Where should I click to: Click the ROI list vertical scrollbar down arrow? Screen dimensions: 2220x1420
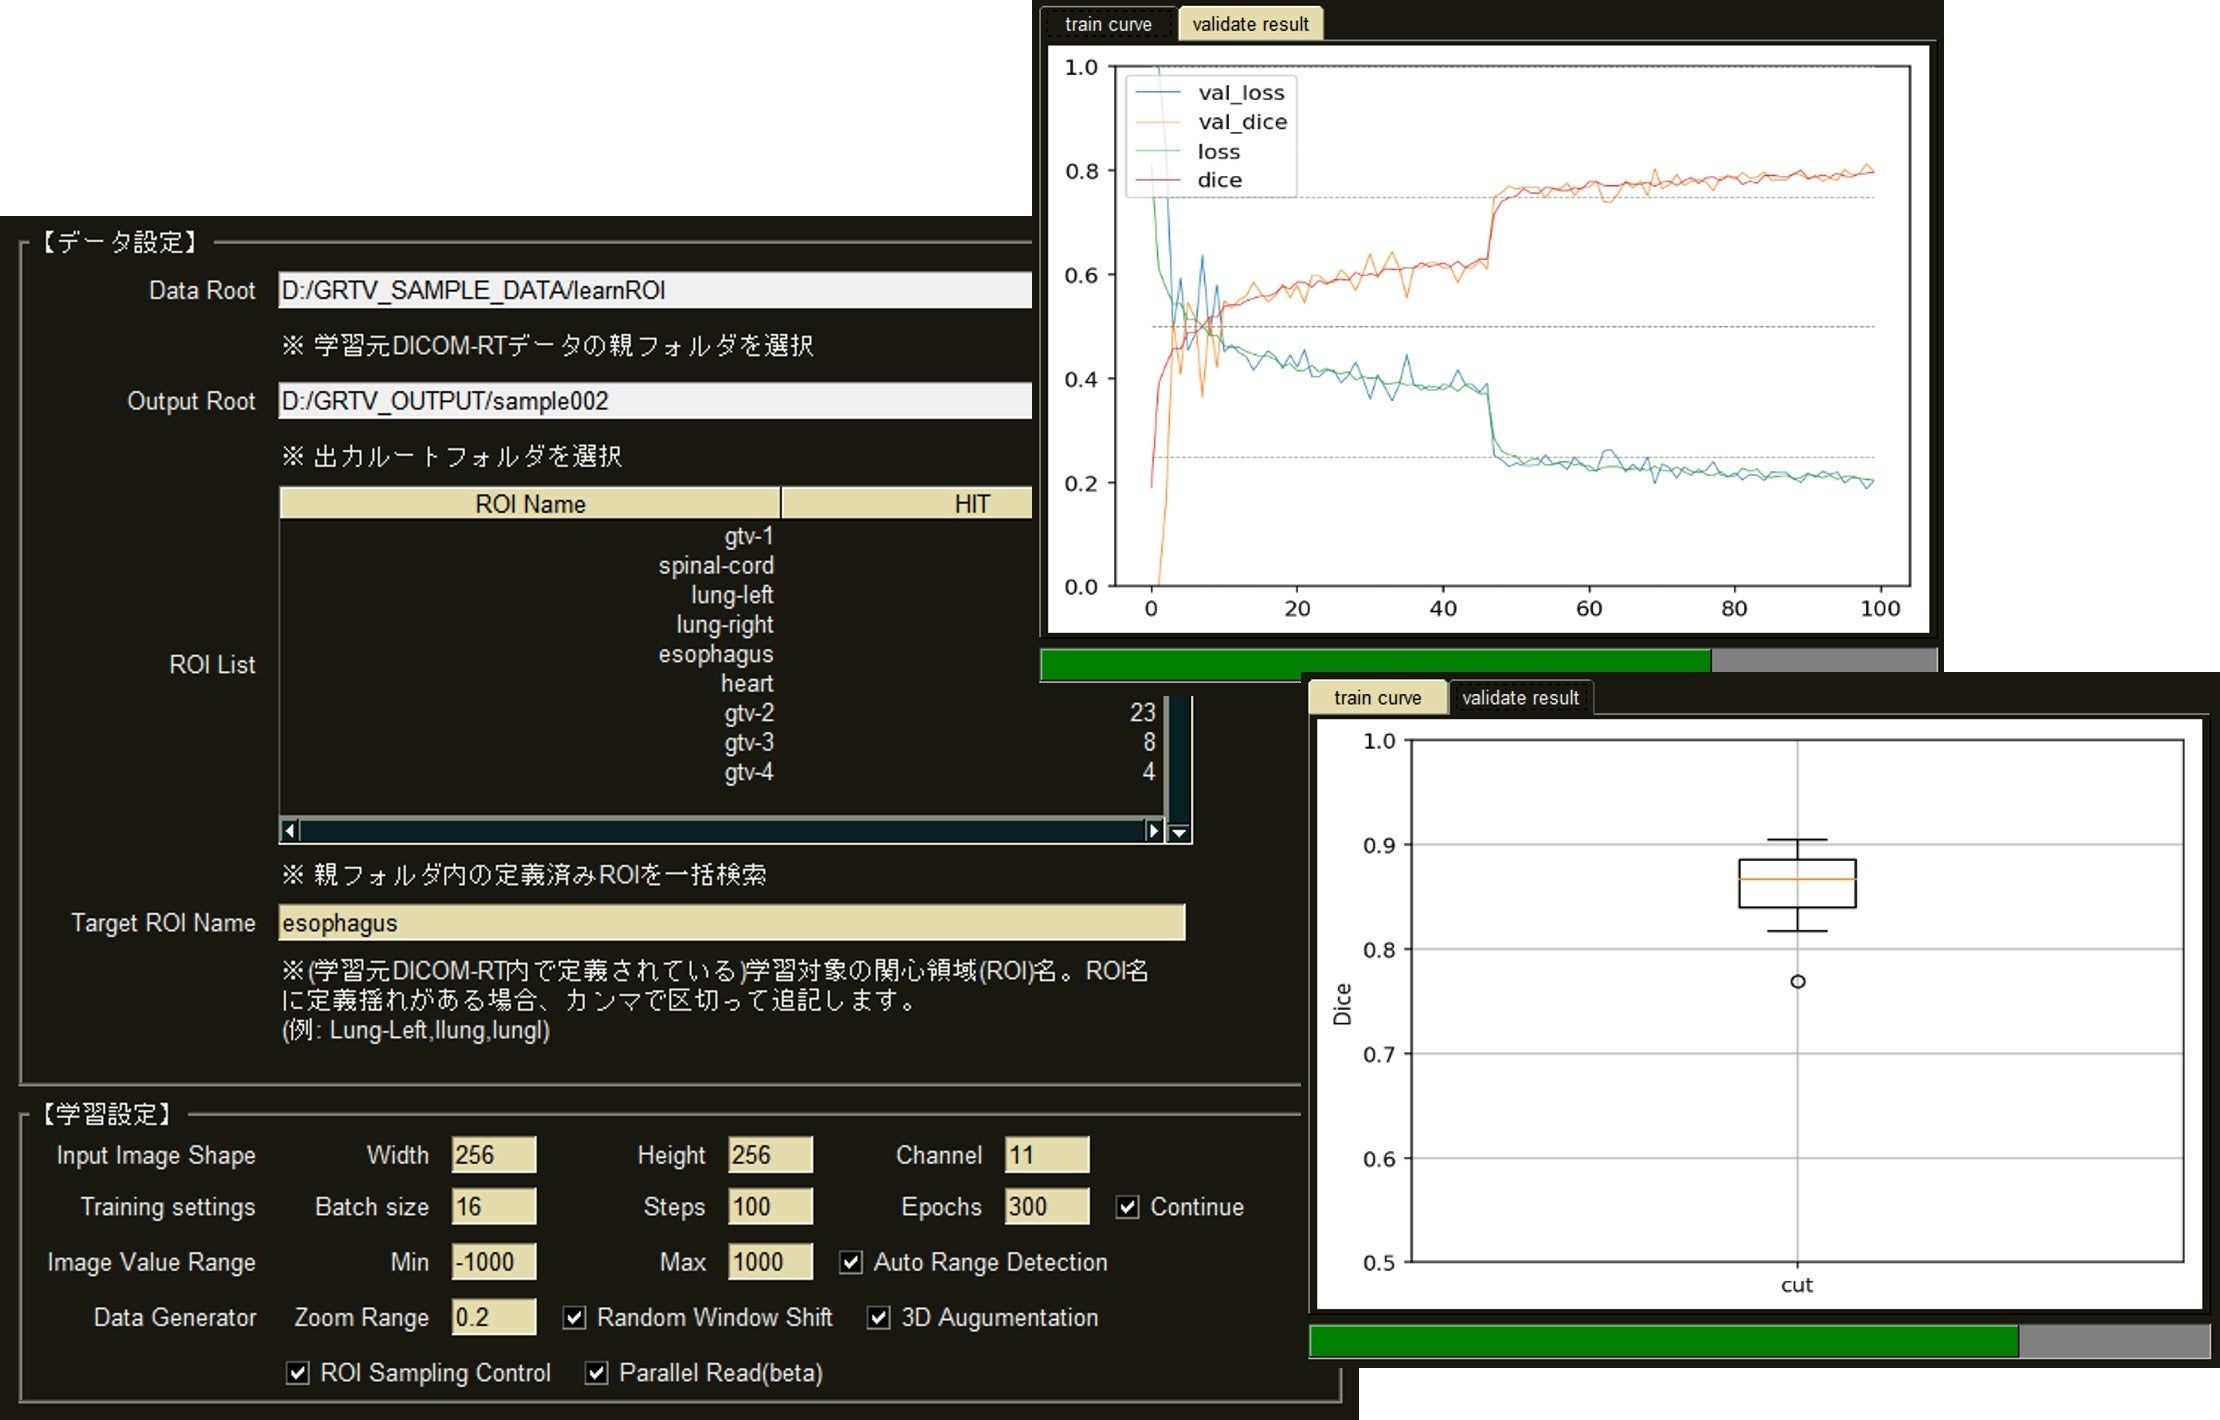click(x=1176, y=831)
